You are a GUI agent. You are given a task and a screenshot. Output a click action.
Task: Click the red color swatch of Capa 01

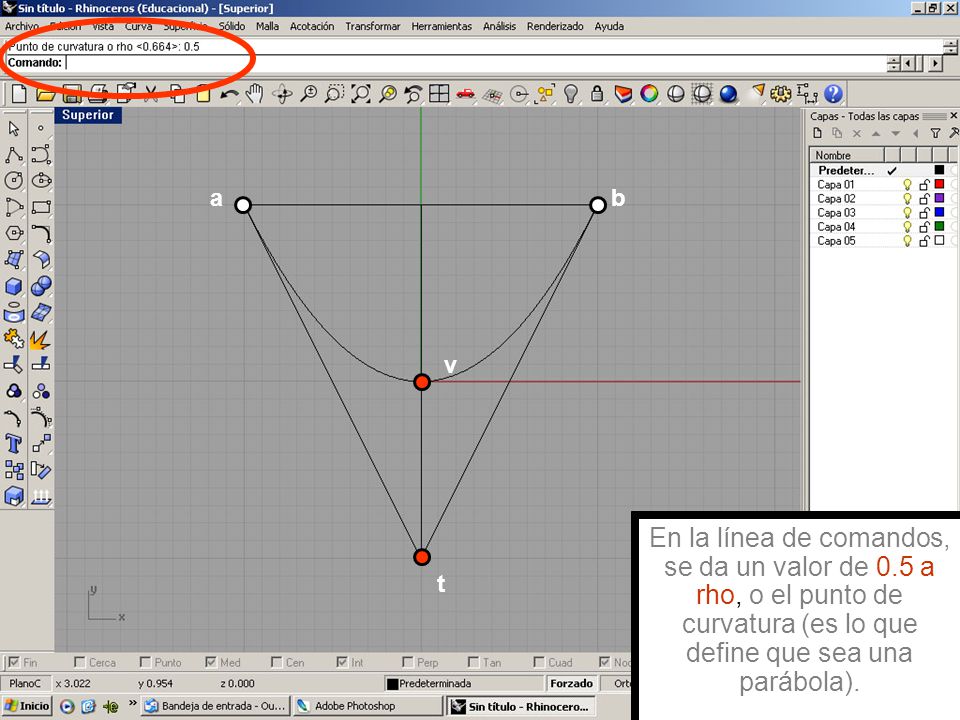point(940,184)
